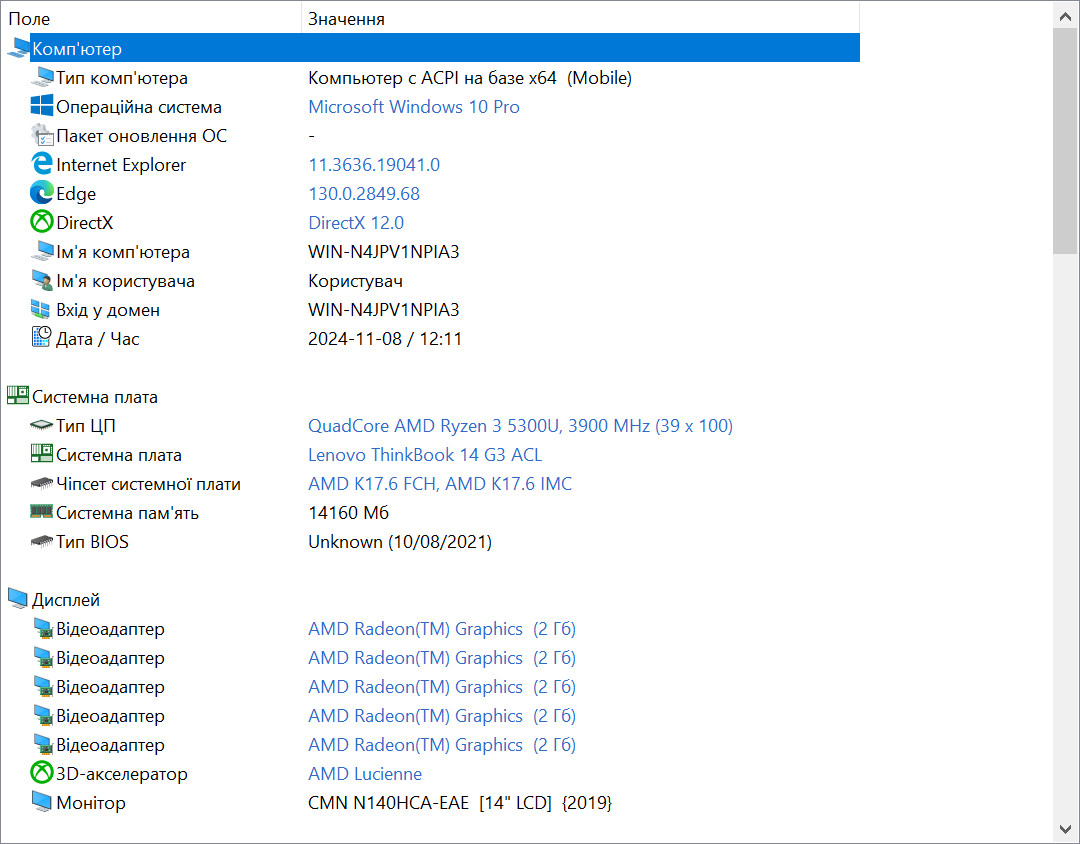Click the Internet Explorer icon
The width and height of the screenshot is (1080, 844).
[42, 164]
